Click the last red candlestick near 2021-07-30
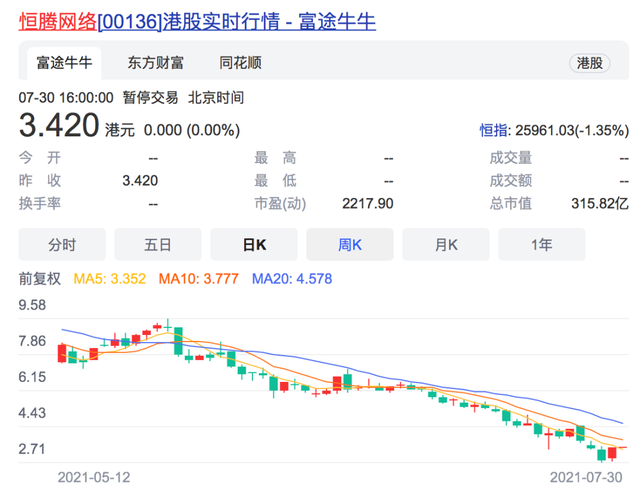The width and height of the screenshot is (640, 491). [x=612, y=453]
